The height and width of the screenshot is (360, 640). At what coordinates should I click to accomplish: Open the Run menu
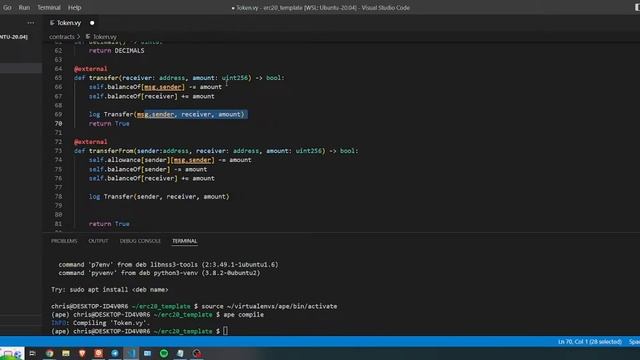[24, 7]
